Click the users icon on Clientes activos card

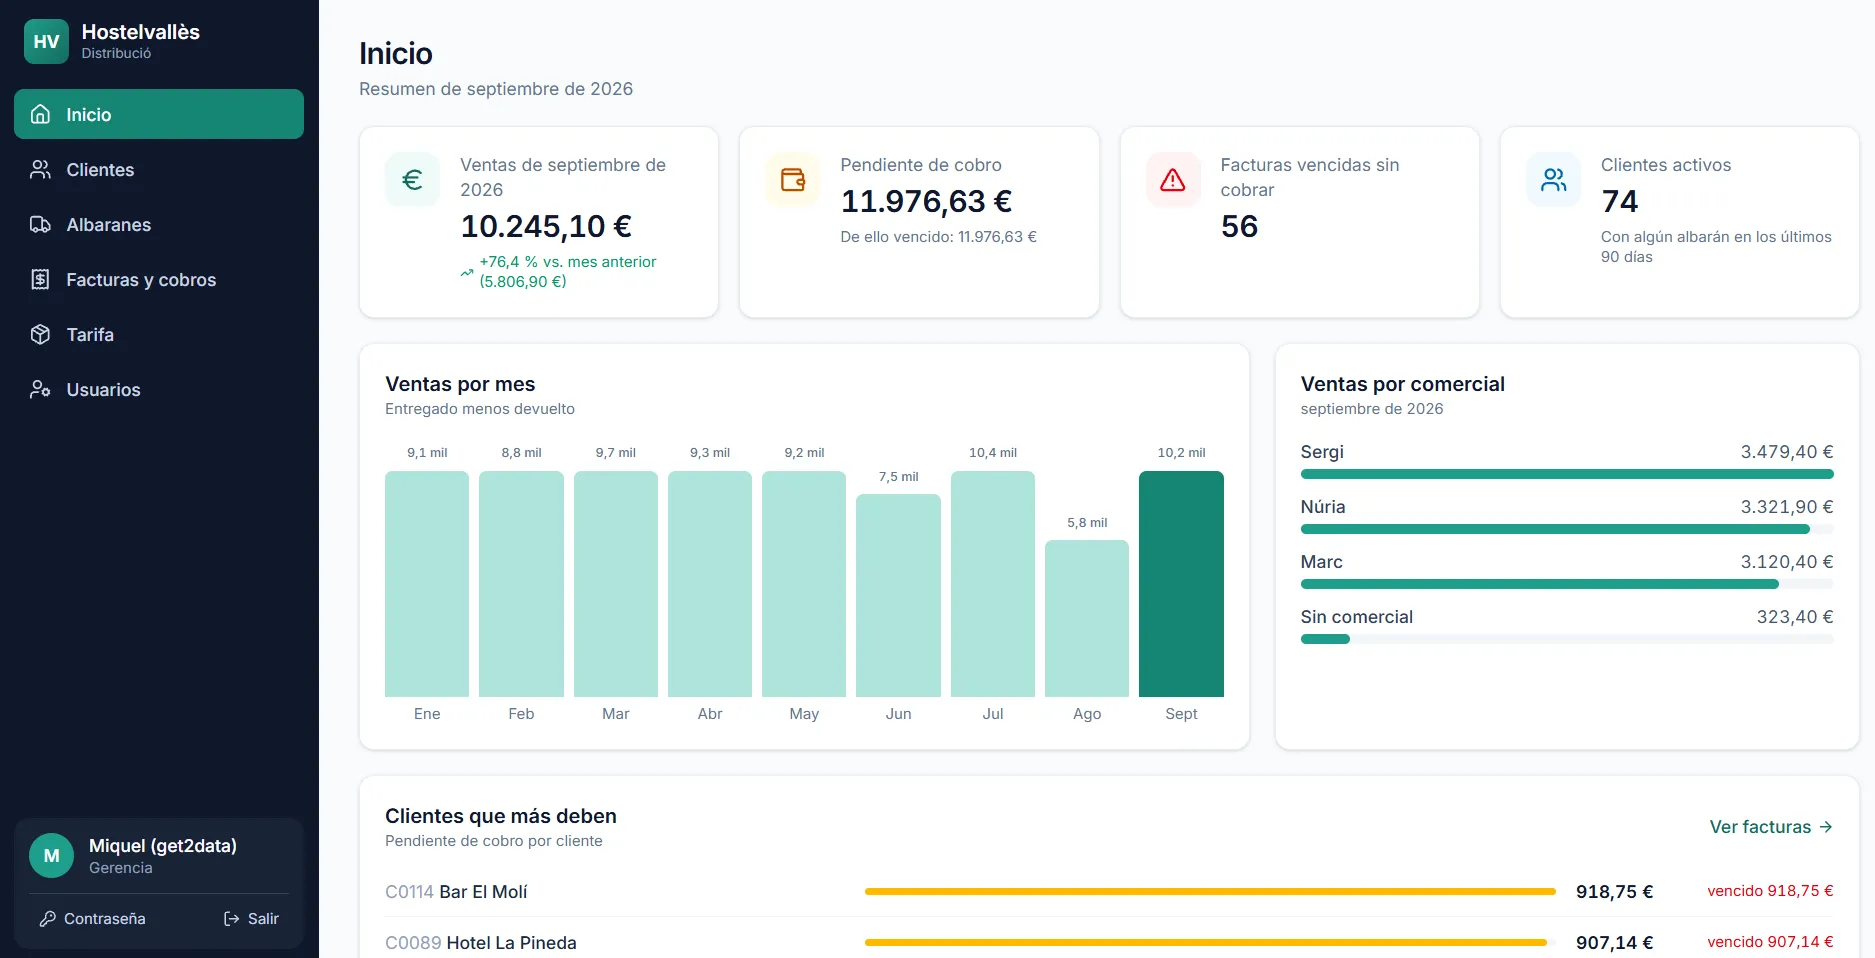pos(1554,180)
